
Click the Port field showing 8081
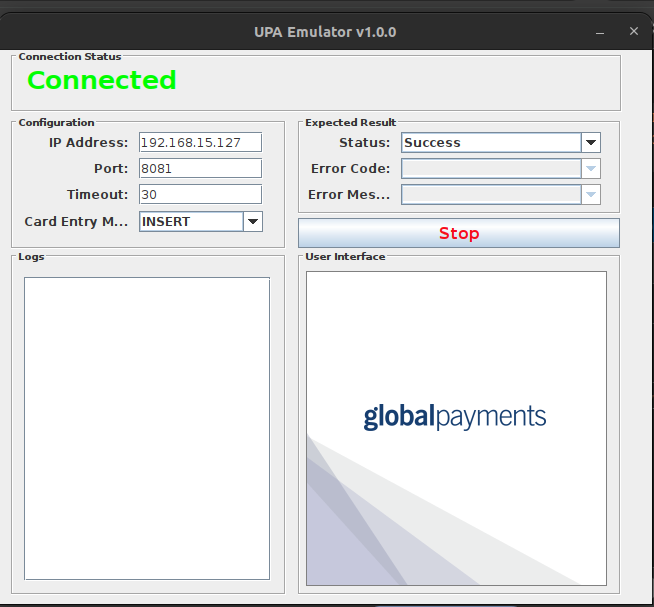(x=200, y=169)
